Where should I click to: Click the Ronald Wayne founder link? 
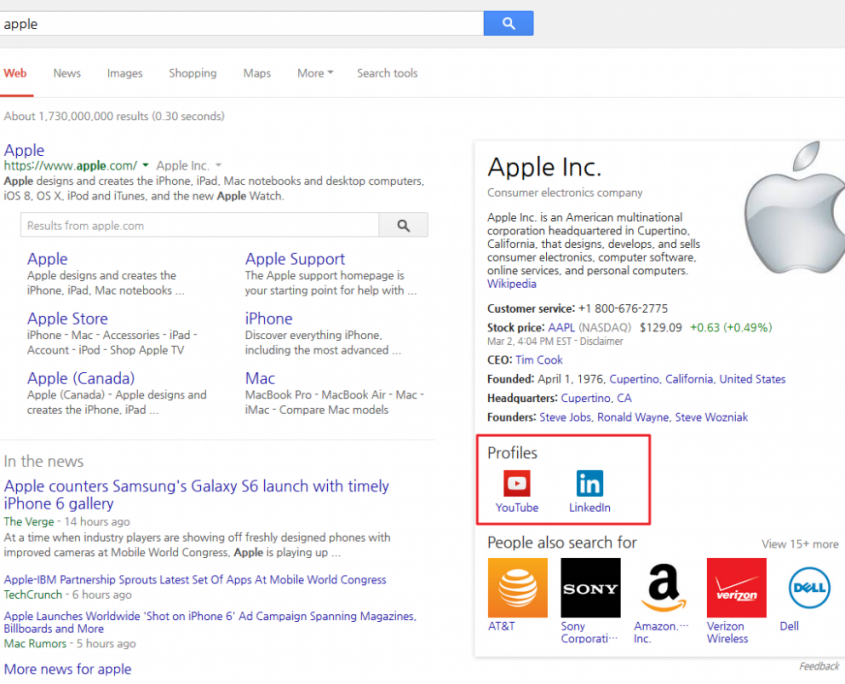point(633,417)
